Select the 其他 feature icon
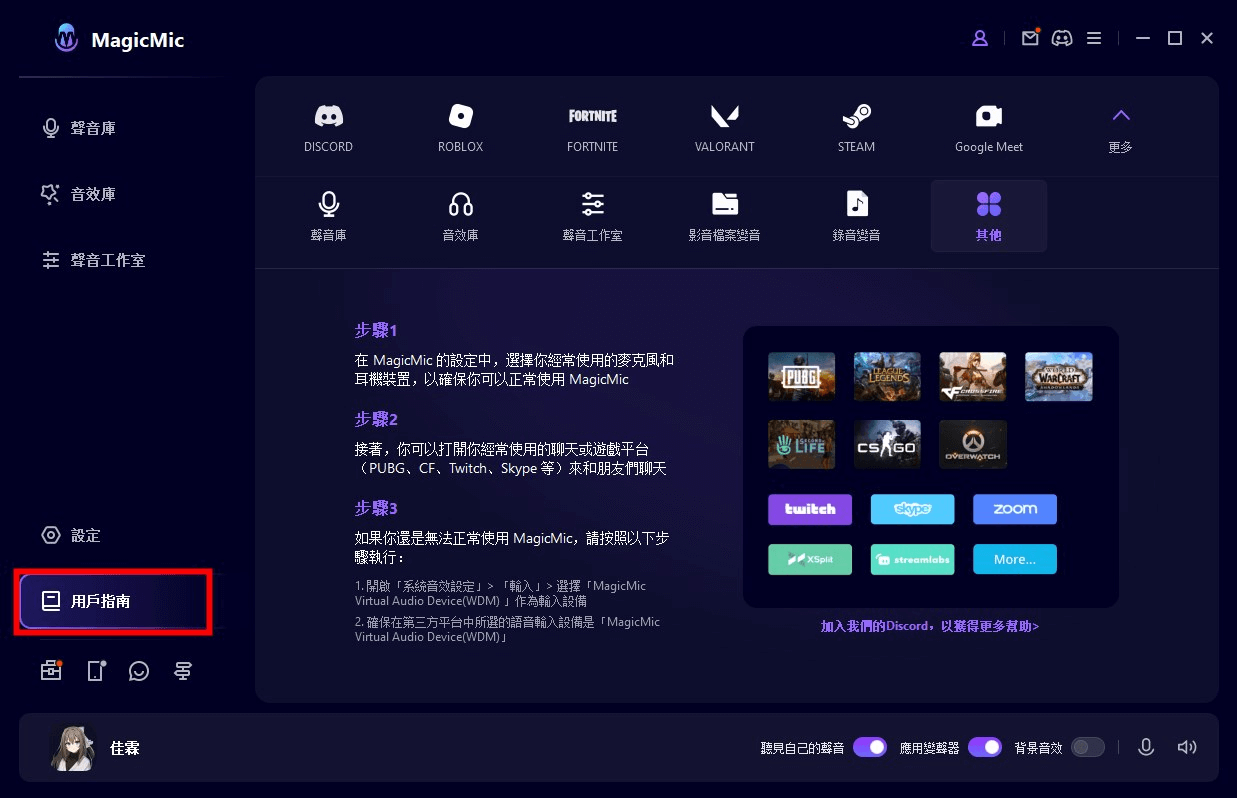The height and width of the screenshot is (798, 1237). [x=988, y=216]
